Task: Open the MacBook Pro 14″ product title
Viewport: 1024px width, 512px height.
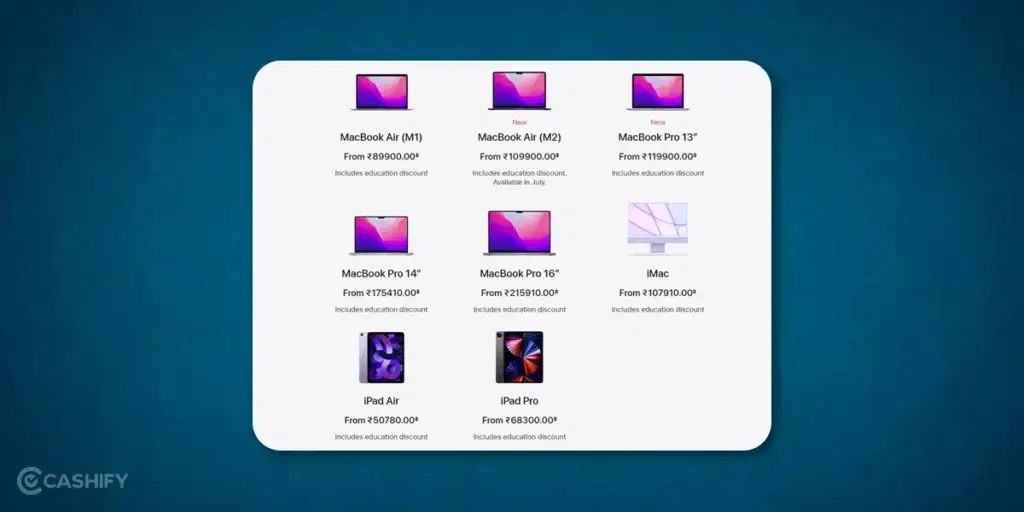Action: coord(381,274)
